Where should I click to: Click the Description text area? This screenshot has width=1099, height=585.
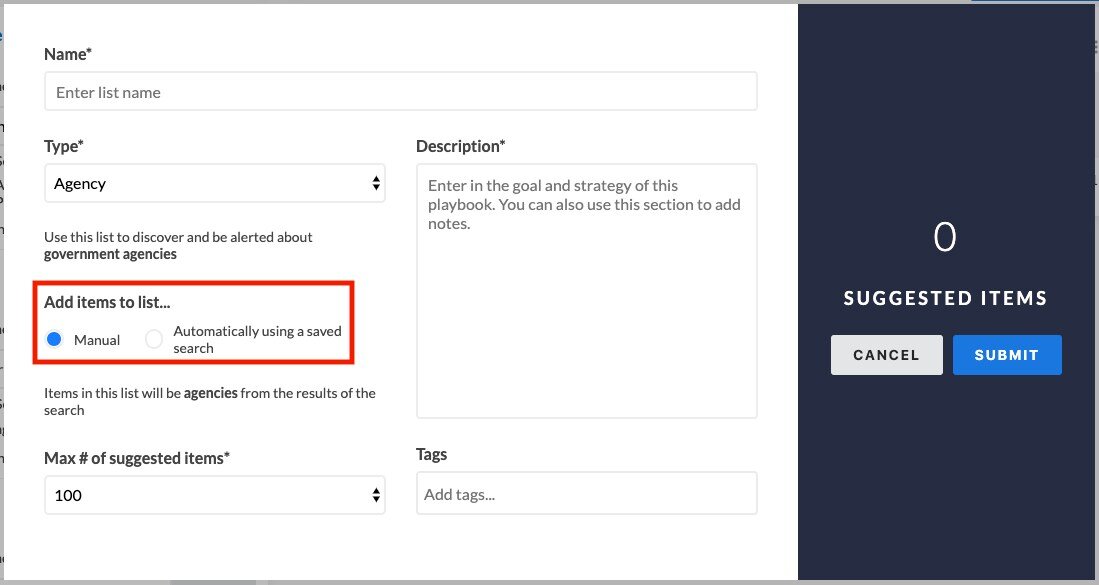click(x=586, y=290)
